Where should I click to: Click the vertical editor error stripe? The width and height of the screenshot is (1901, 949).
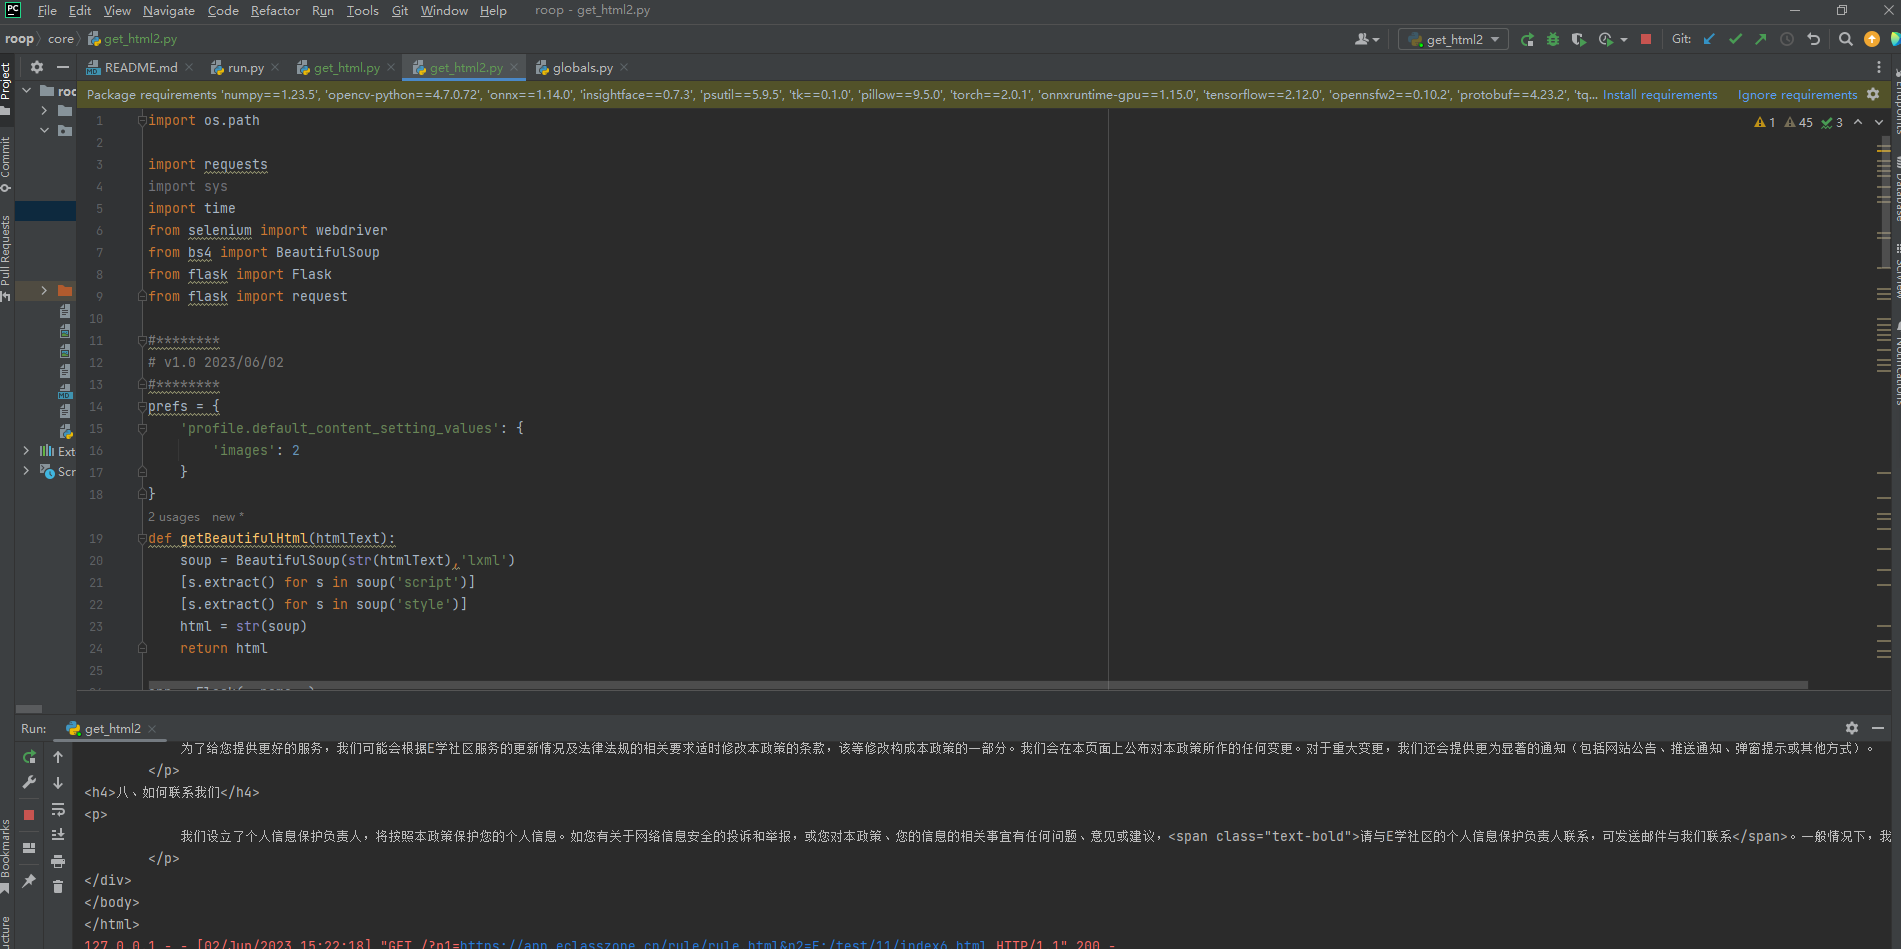[1883, 400]
